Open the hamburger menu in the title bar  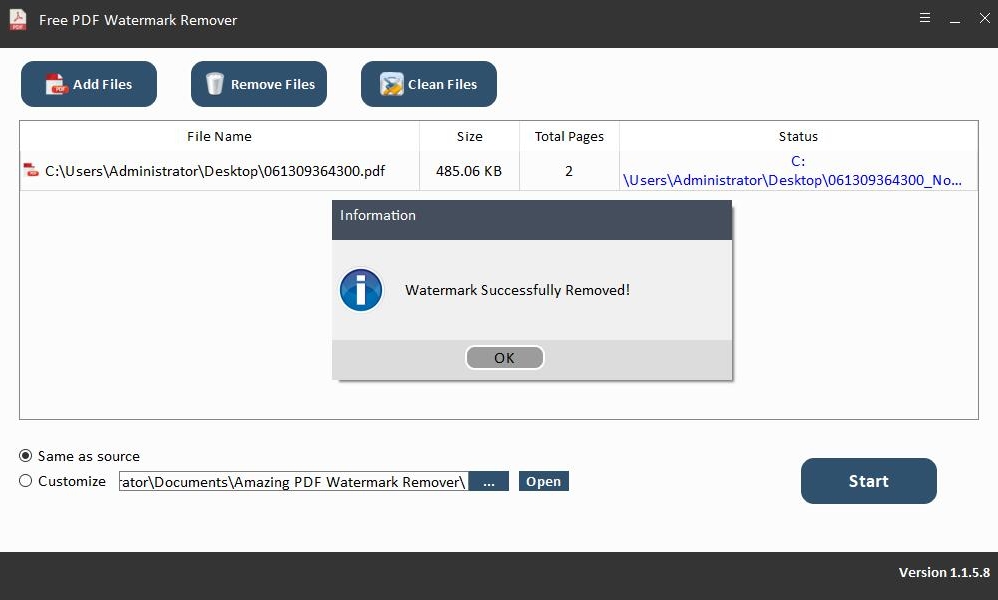924,18
